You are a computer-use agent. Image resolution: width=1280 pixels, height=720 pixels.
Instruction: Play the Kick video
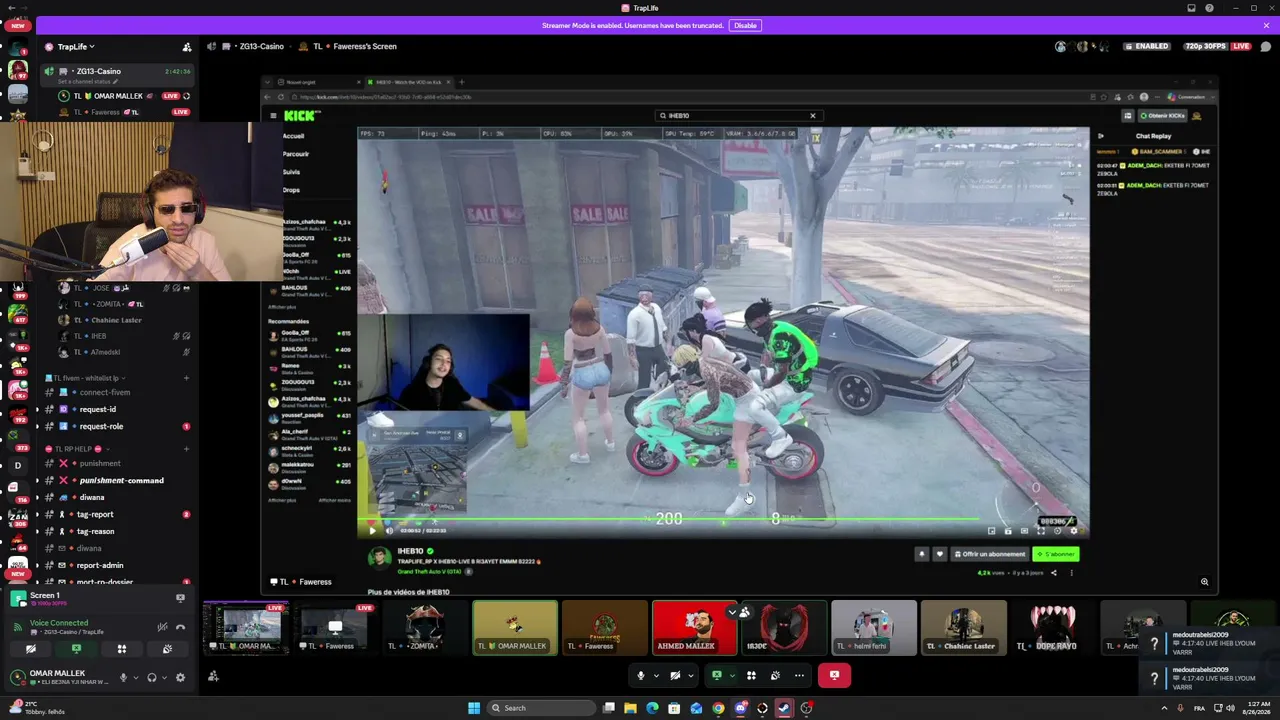[x=373, y=531]
